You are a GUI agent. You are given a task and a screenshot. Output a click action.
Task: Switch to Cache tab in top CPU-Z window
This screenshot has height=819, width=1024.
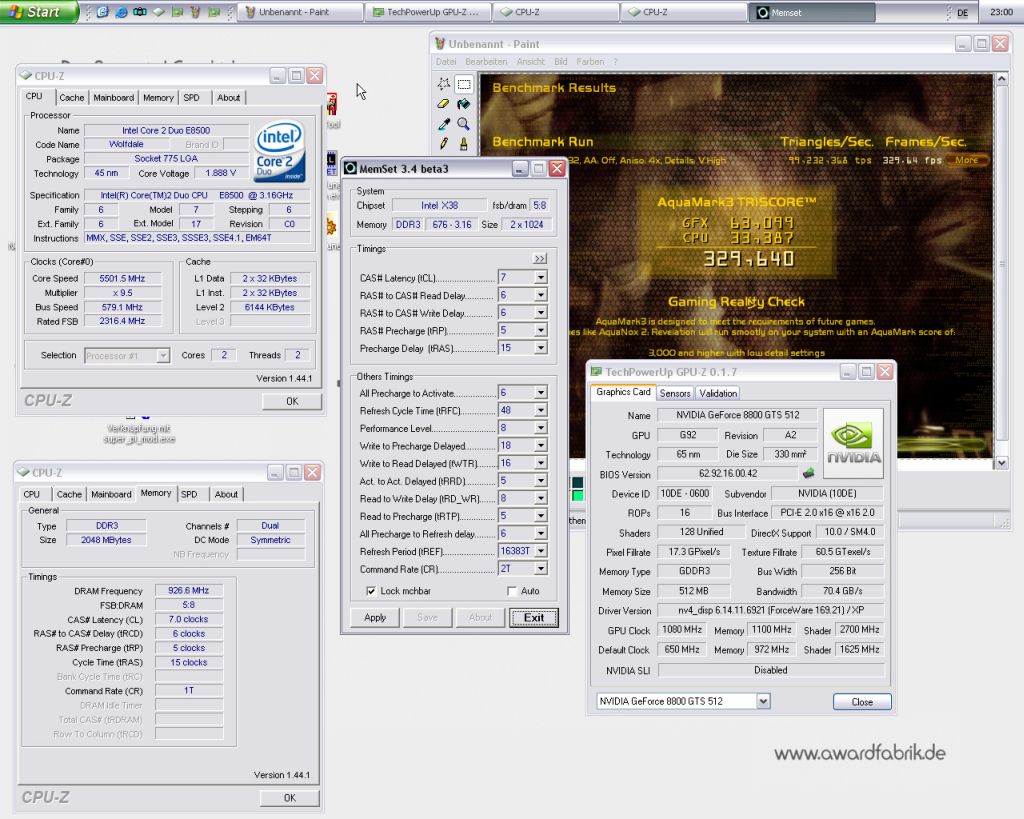coord(71,97)
